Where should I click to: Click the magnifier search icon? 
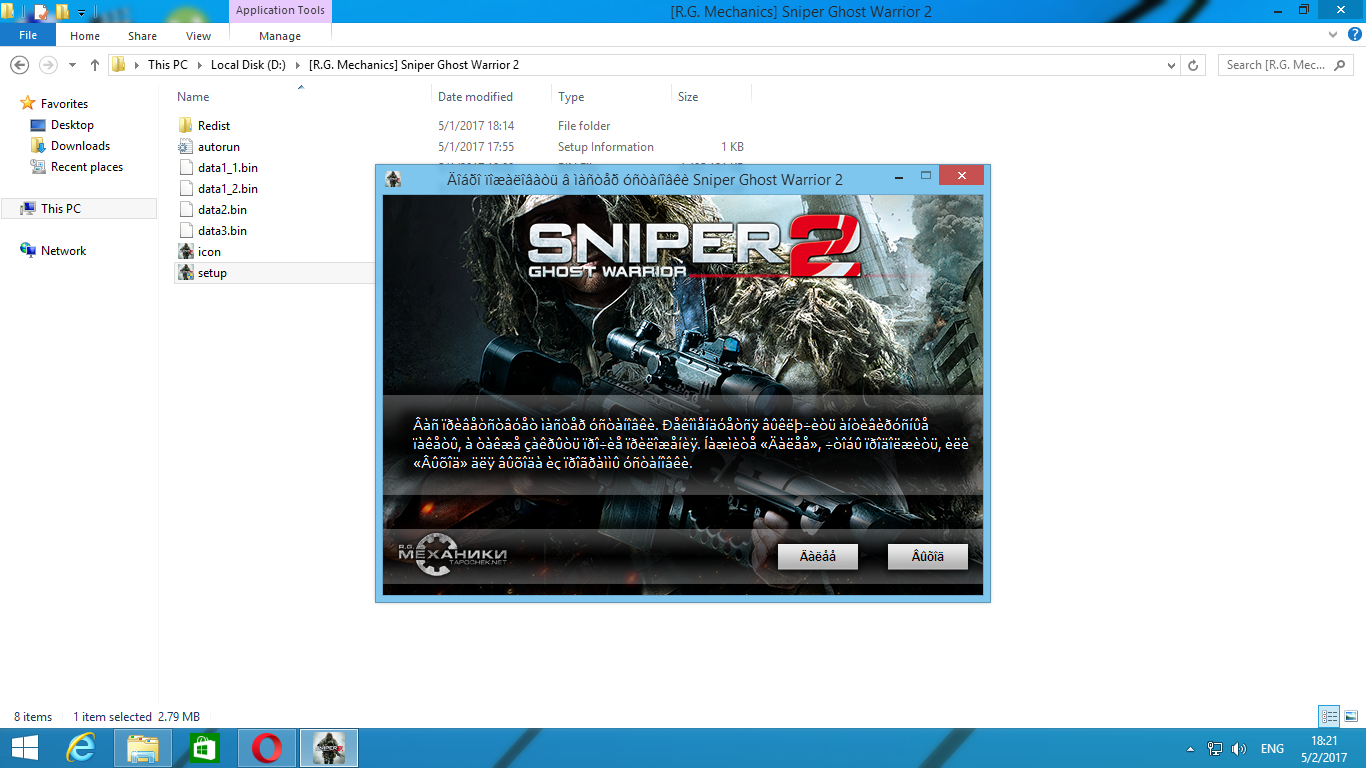[1341, 65]
